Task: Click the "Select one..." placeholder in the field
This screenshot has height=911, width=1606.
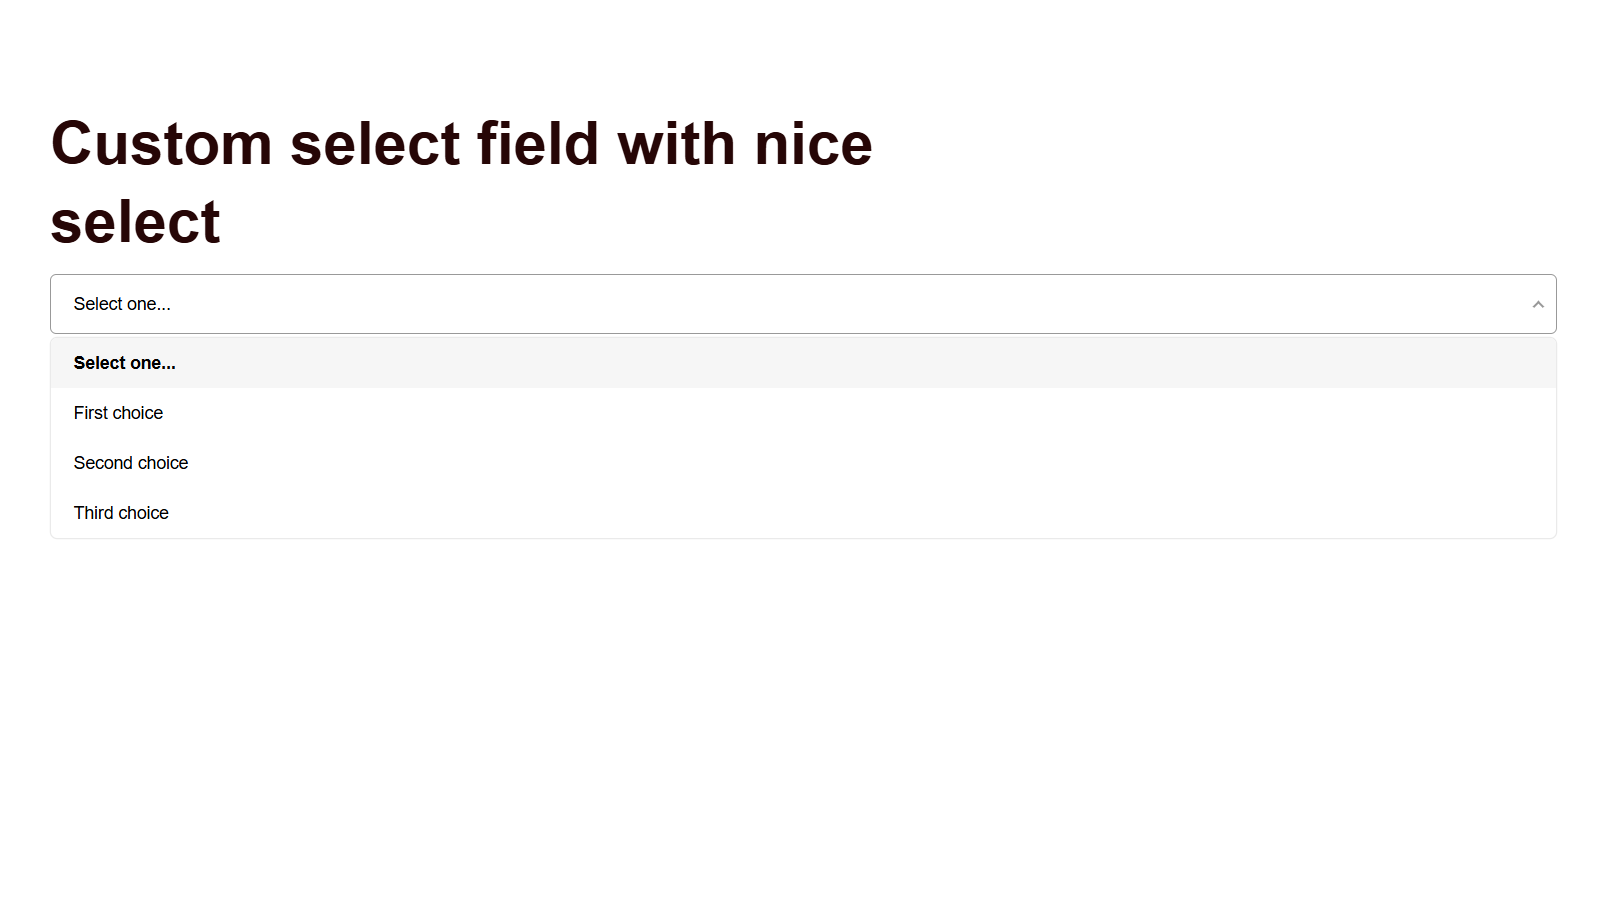Action: click(122, 304)
